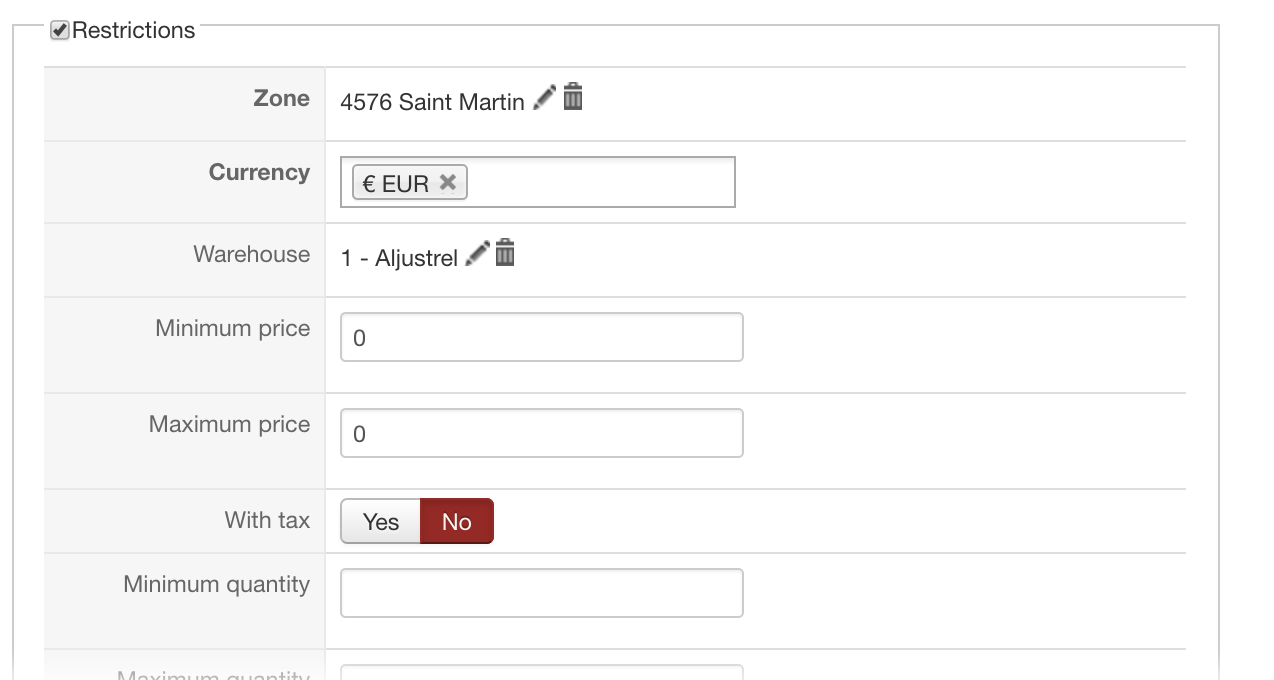Uncheck the Restrictions checkbox
1274x680 pixels.
pos(60,30)
